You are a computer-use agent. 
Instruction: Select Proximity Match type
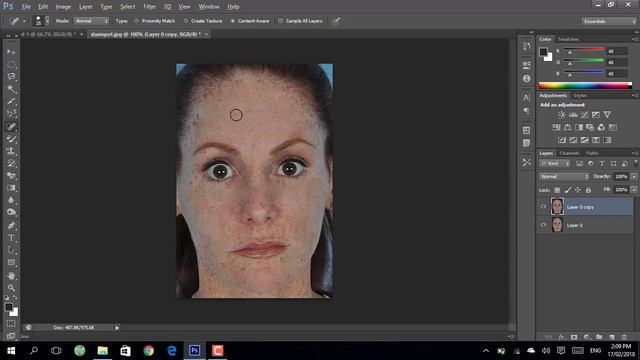point(137,21)
